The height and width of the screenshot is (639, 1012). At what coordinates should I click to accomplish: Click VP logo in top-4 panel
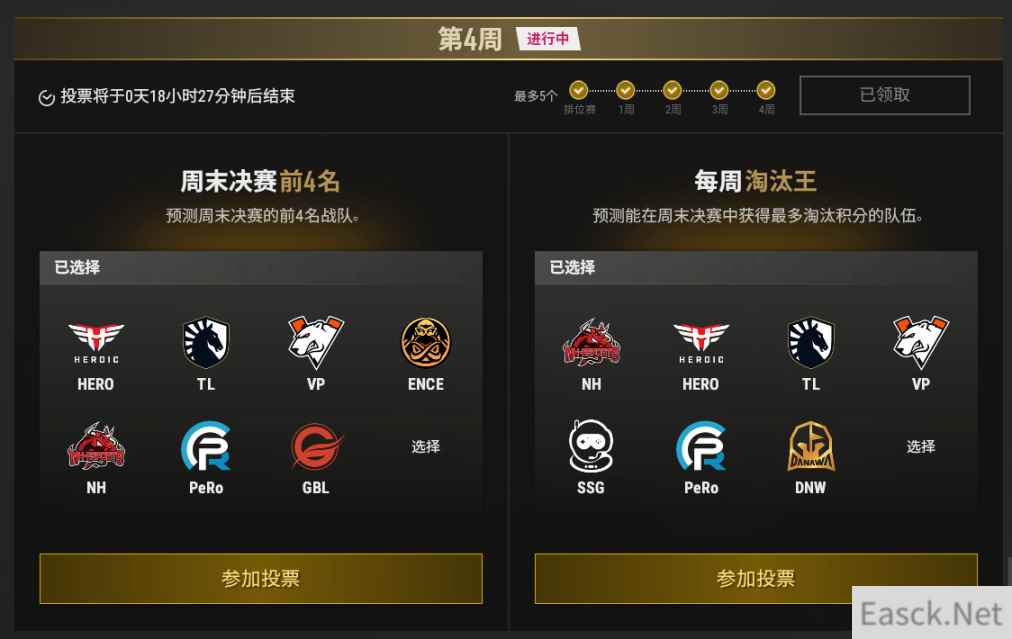click(316, 342)
